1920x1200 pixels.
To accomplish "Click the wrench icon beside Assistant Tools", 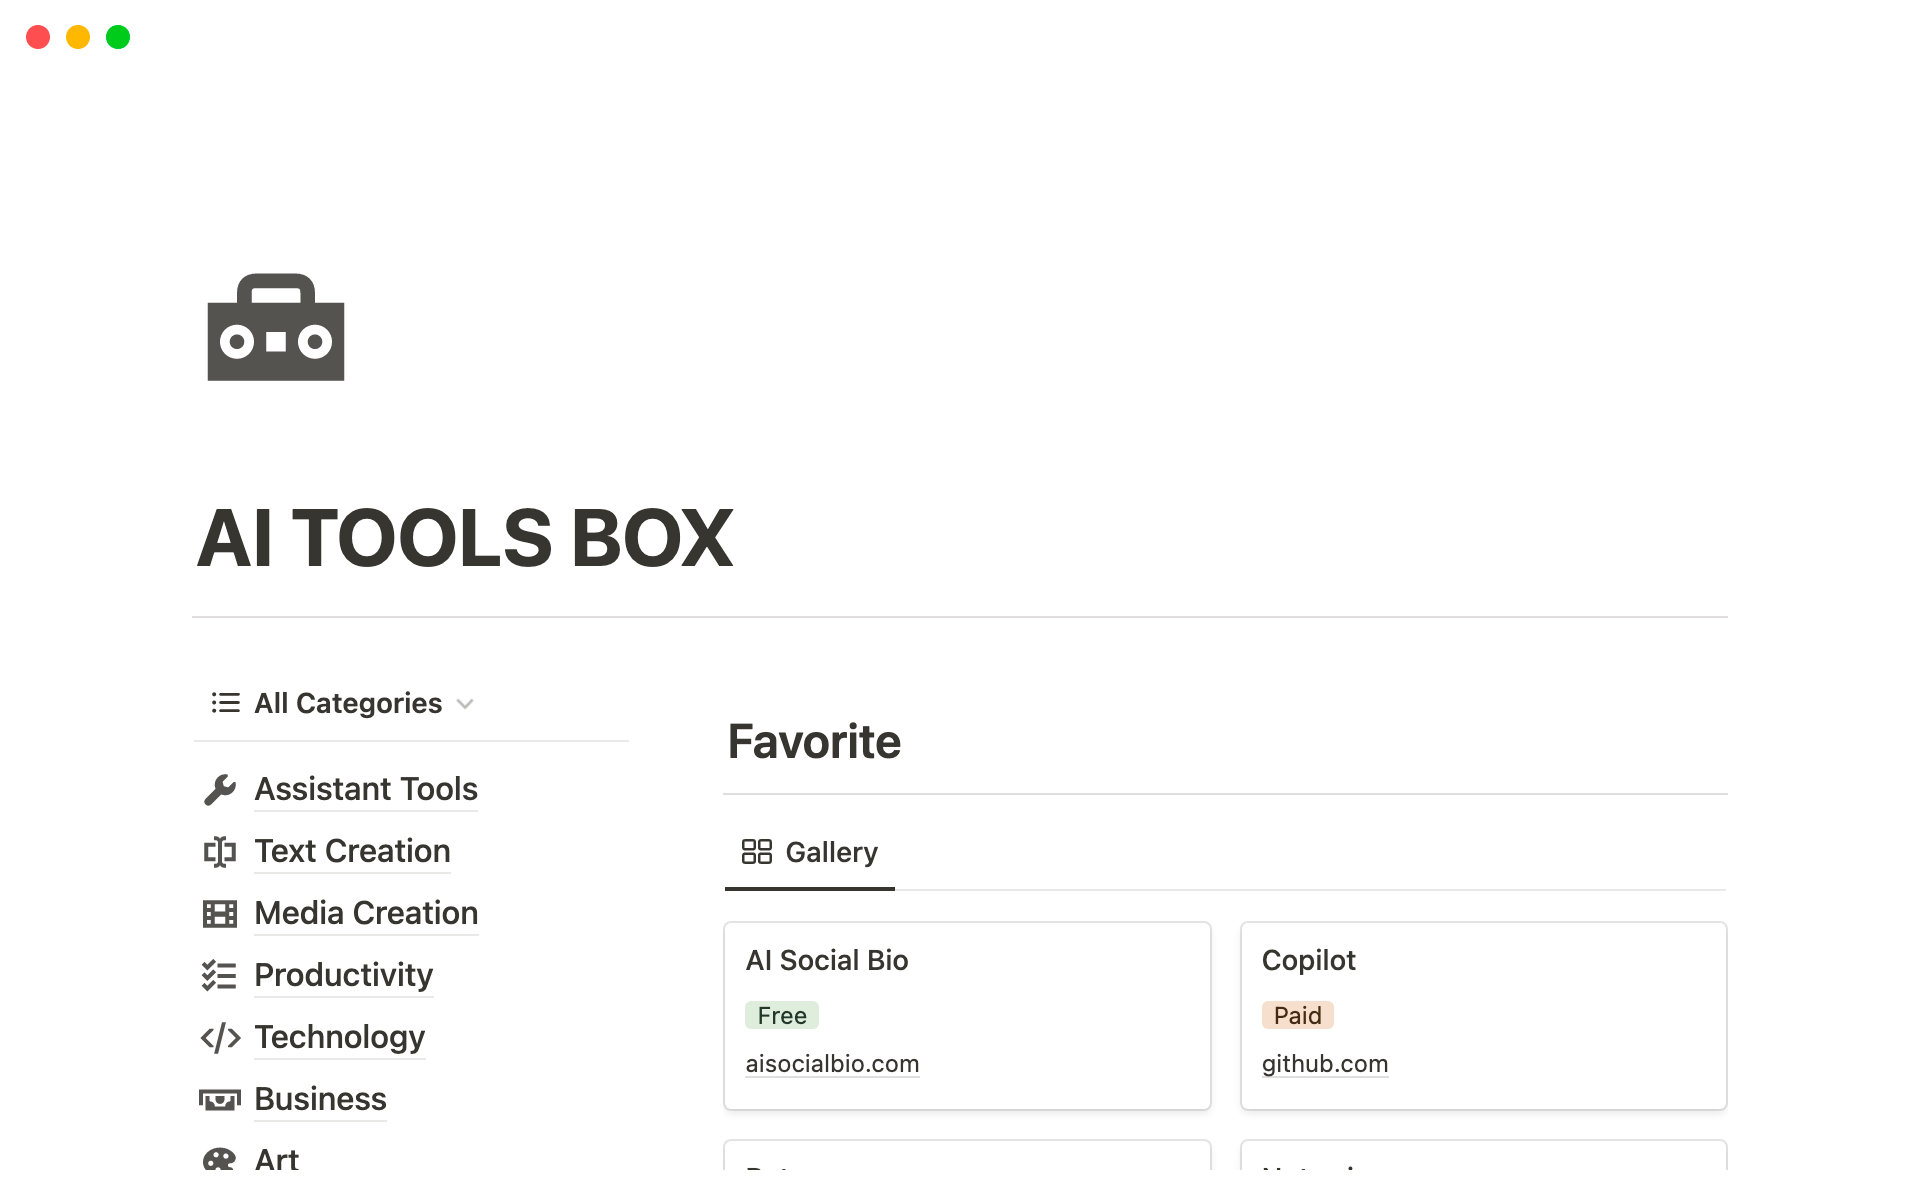I will click(219, 790).
